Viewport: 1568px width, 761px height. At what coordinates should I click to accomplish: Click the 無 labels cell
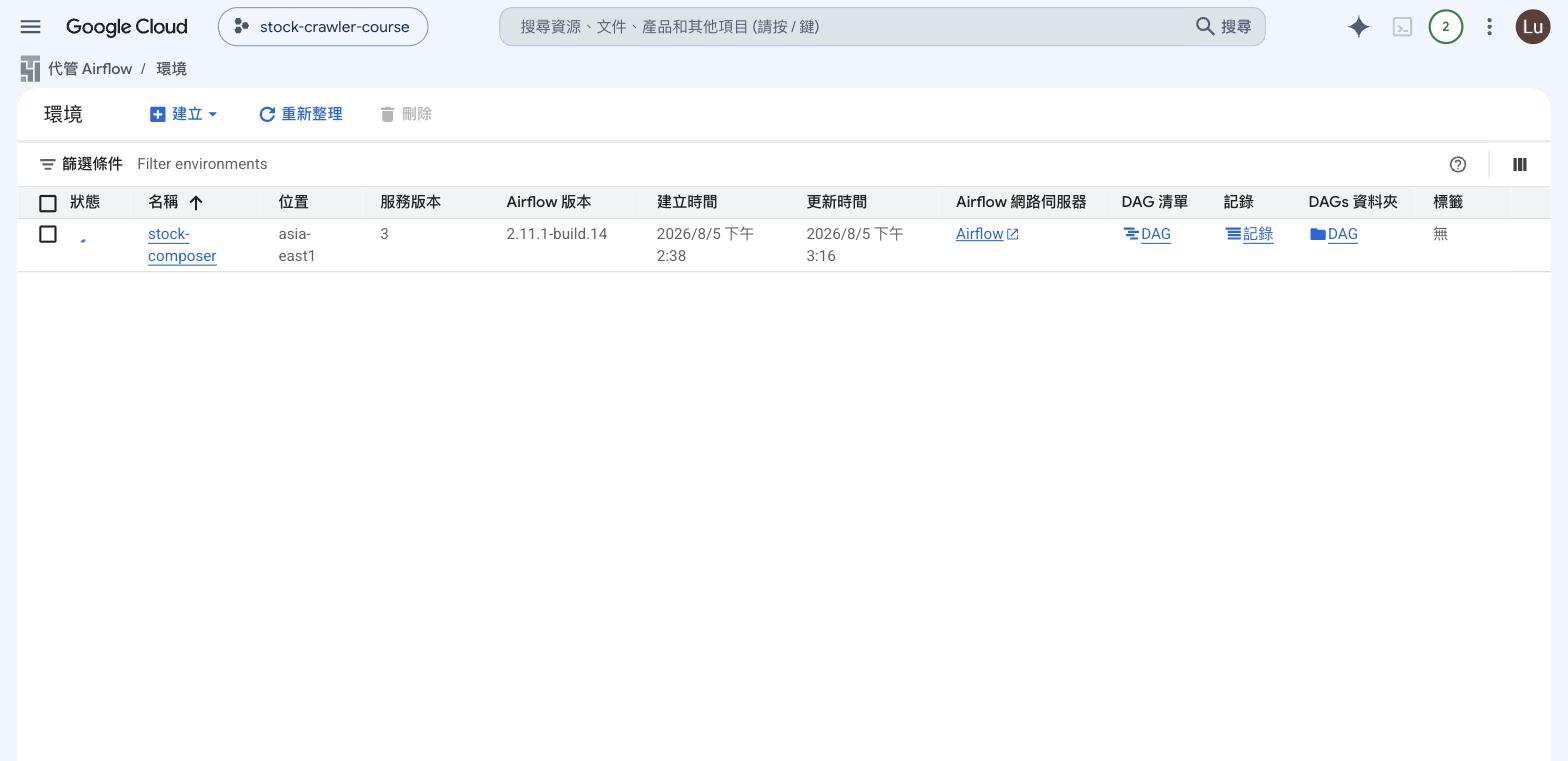[1440, 234]
